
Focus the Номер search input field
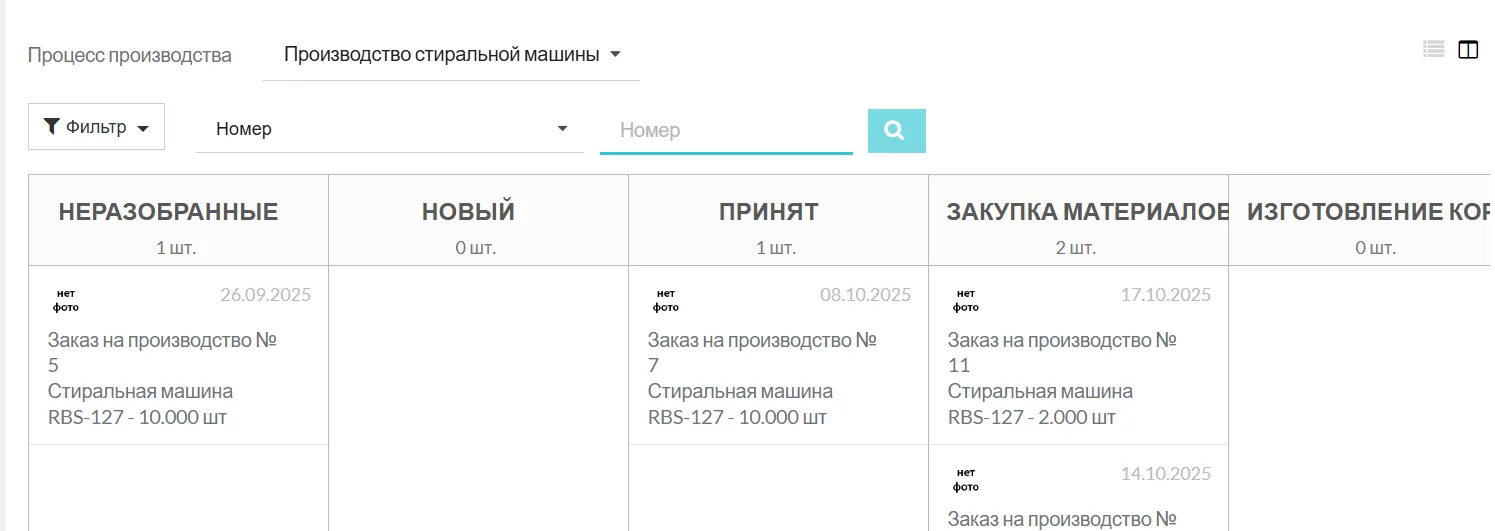pos(726,130)
